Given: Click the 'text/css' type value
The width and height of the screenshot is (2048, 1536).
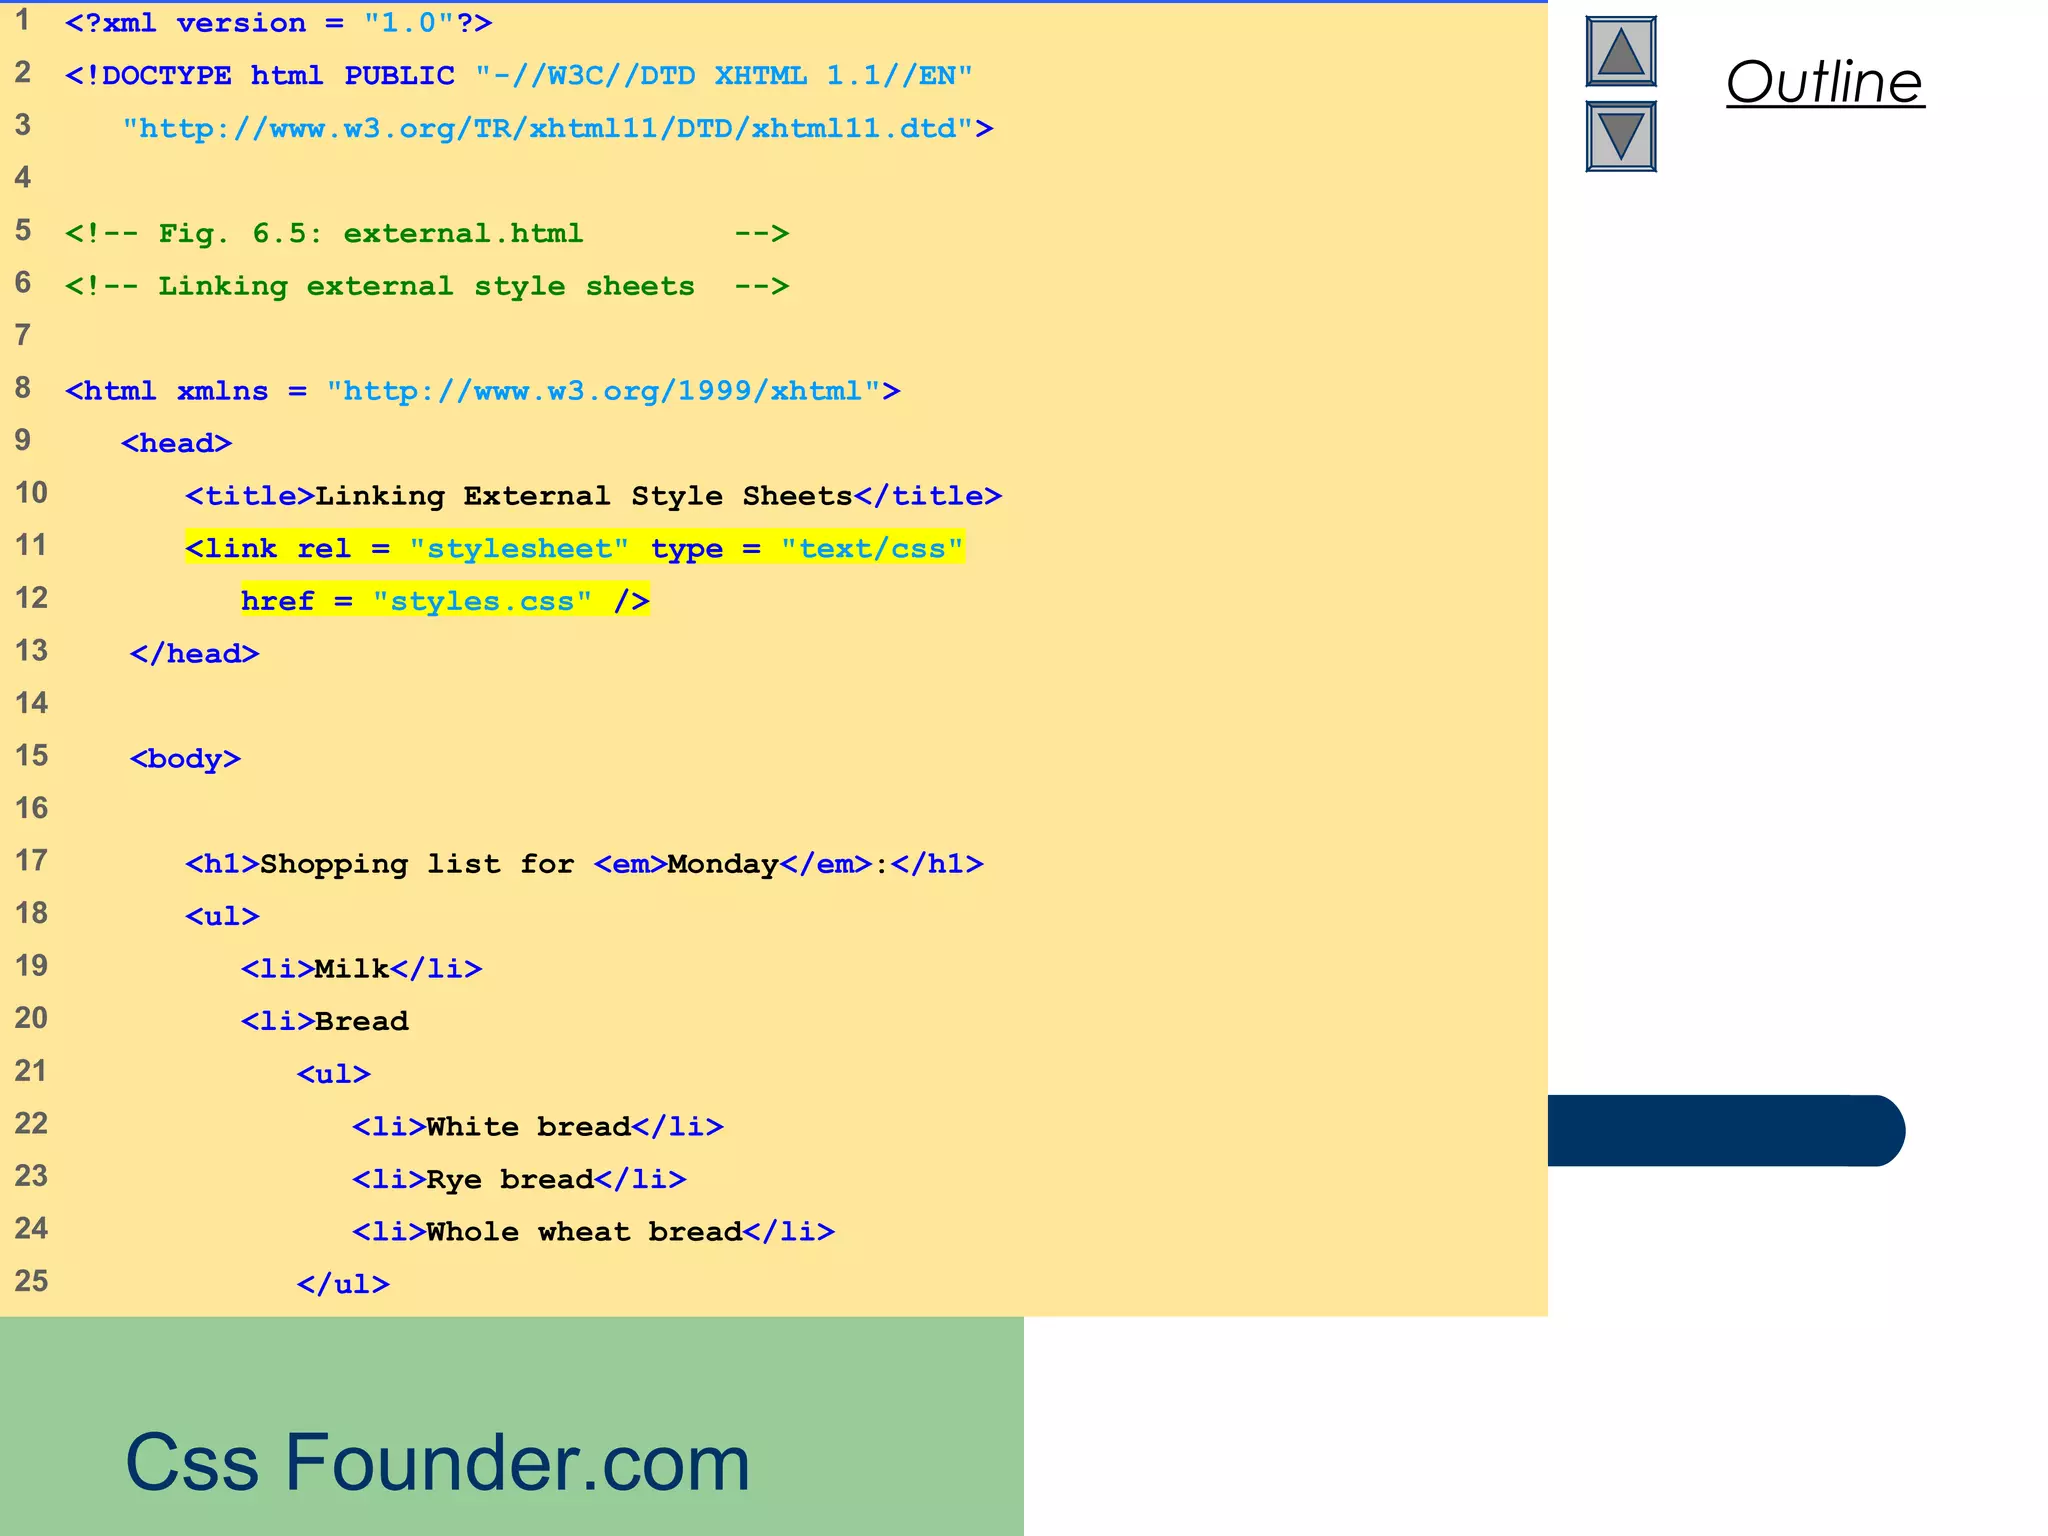Looking at the screenshot, I should click(872, 548).
